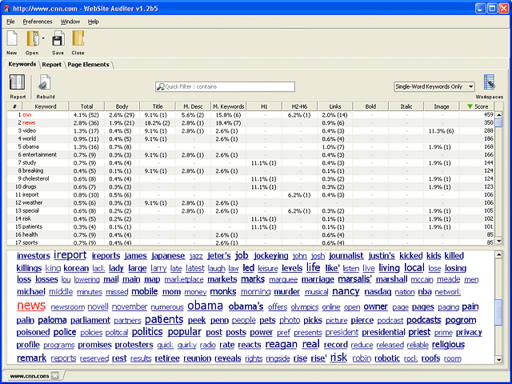
Task: Open the Preferences menu
Action: (37, 22)
